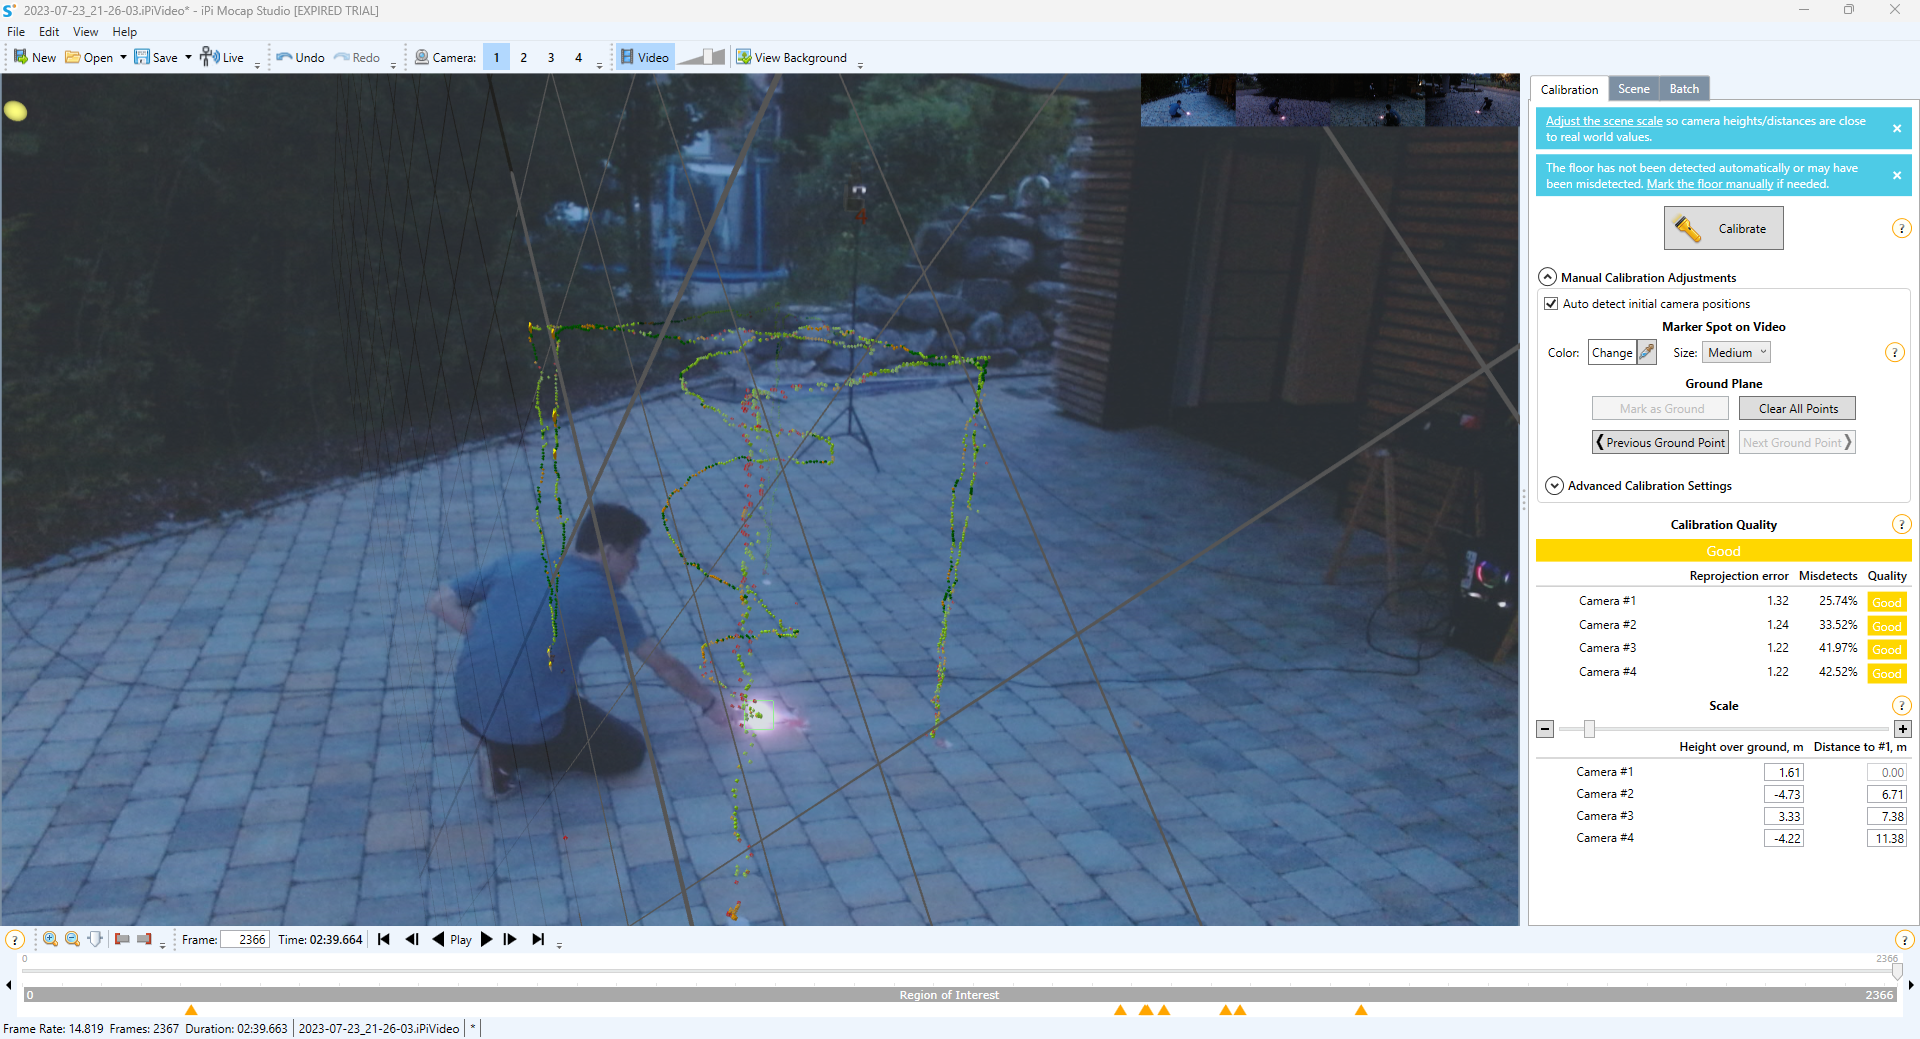Decrease scale with the minus button

1545,729
